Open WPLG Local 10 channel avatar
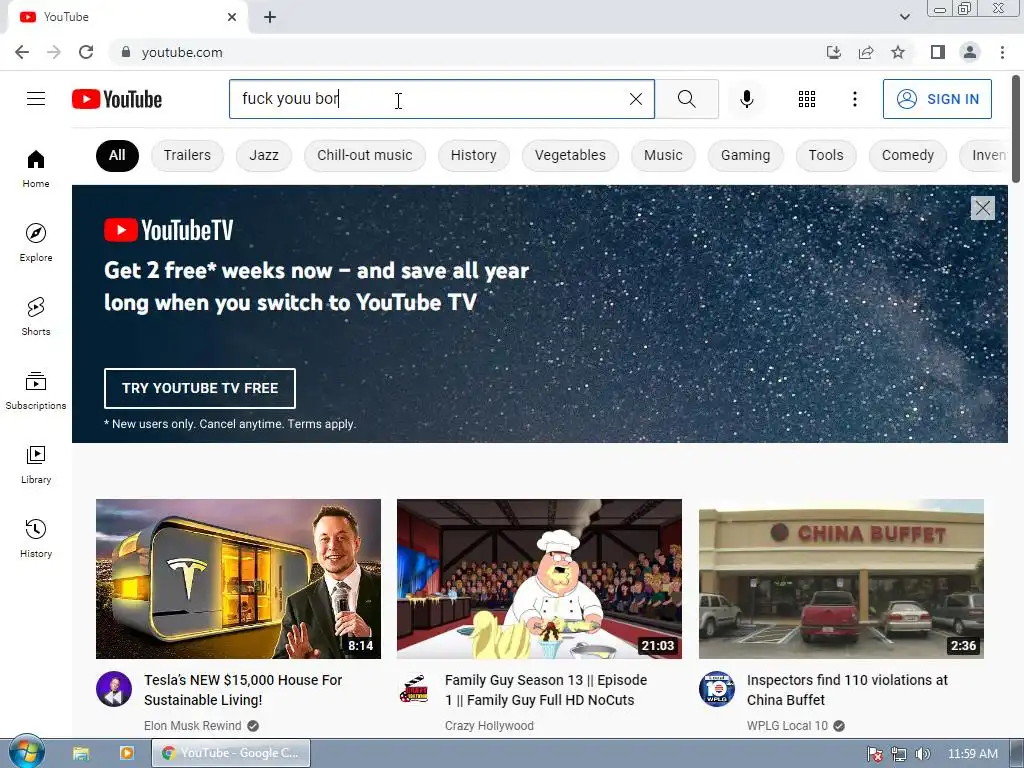The image size is (1024, 768). (716, 689)
